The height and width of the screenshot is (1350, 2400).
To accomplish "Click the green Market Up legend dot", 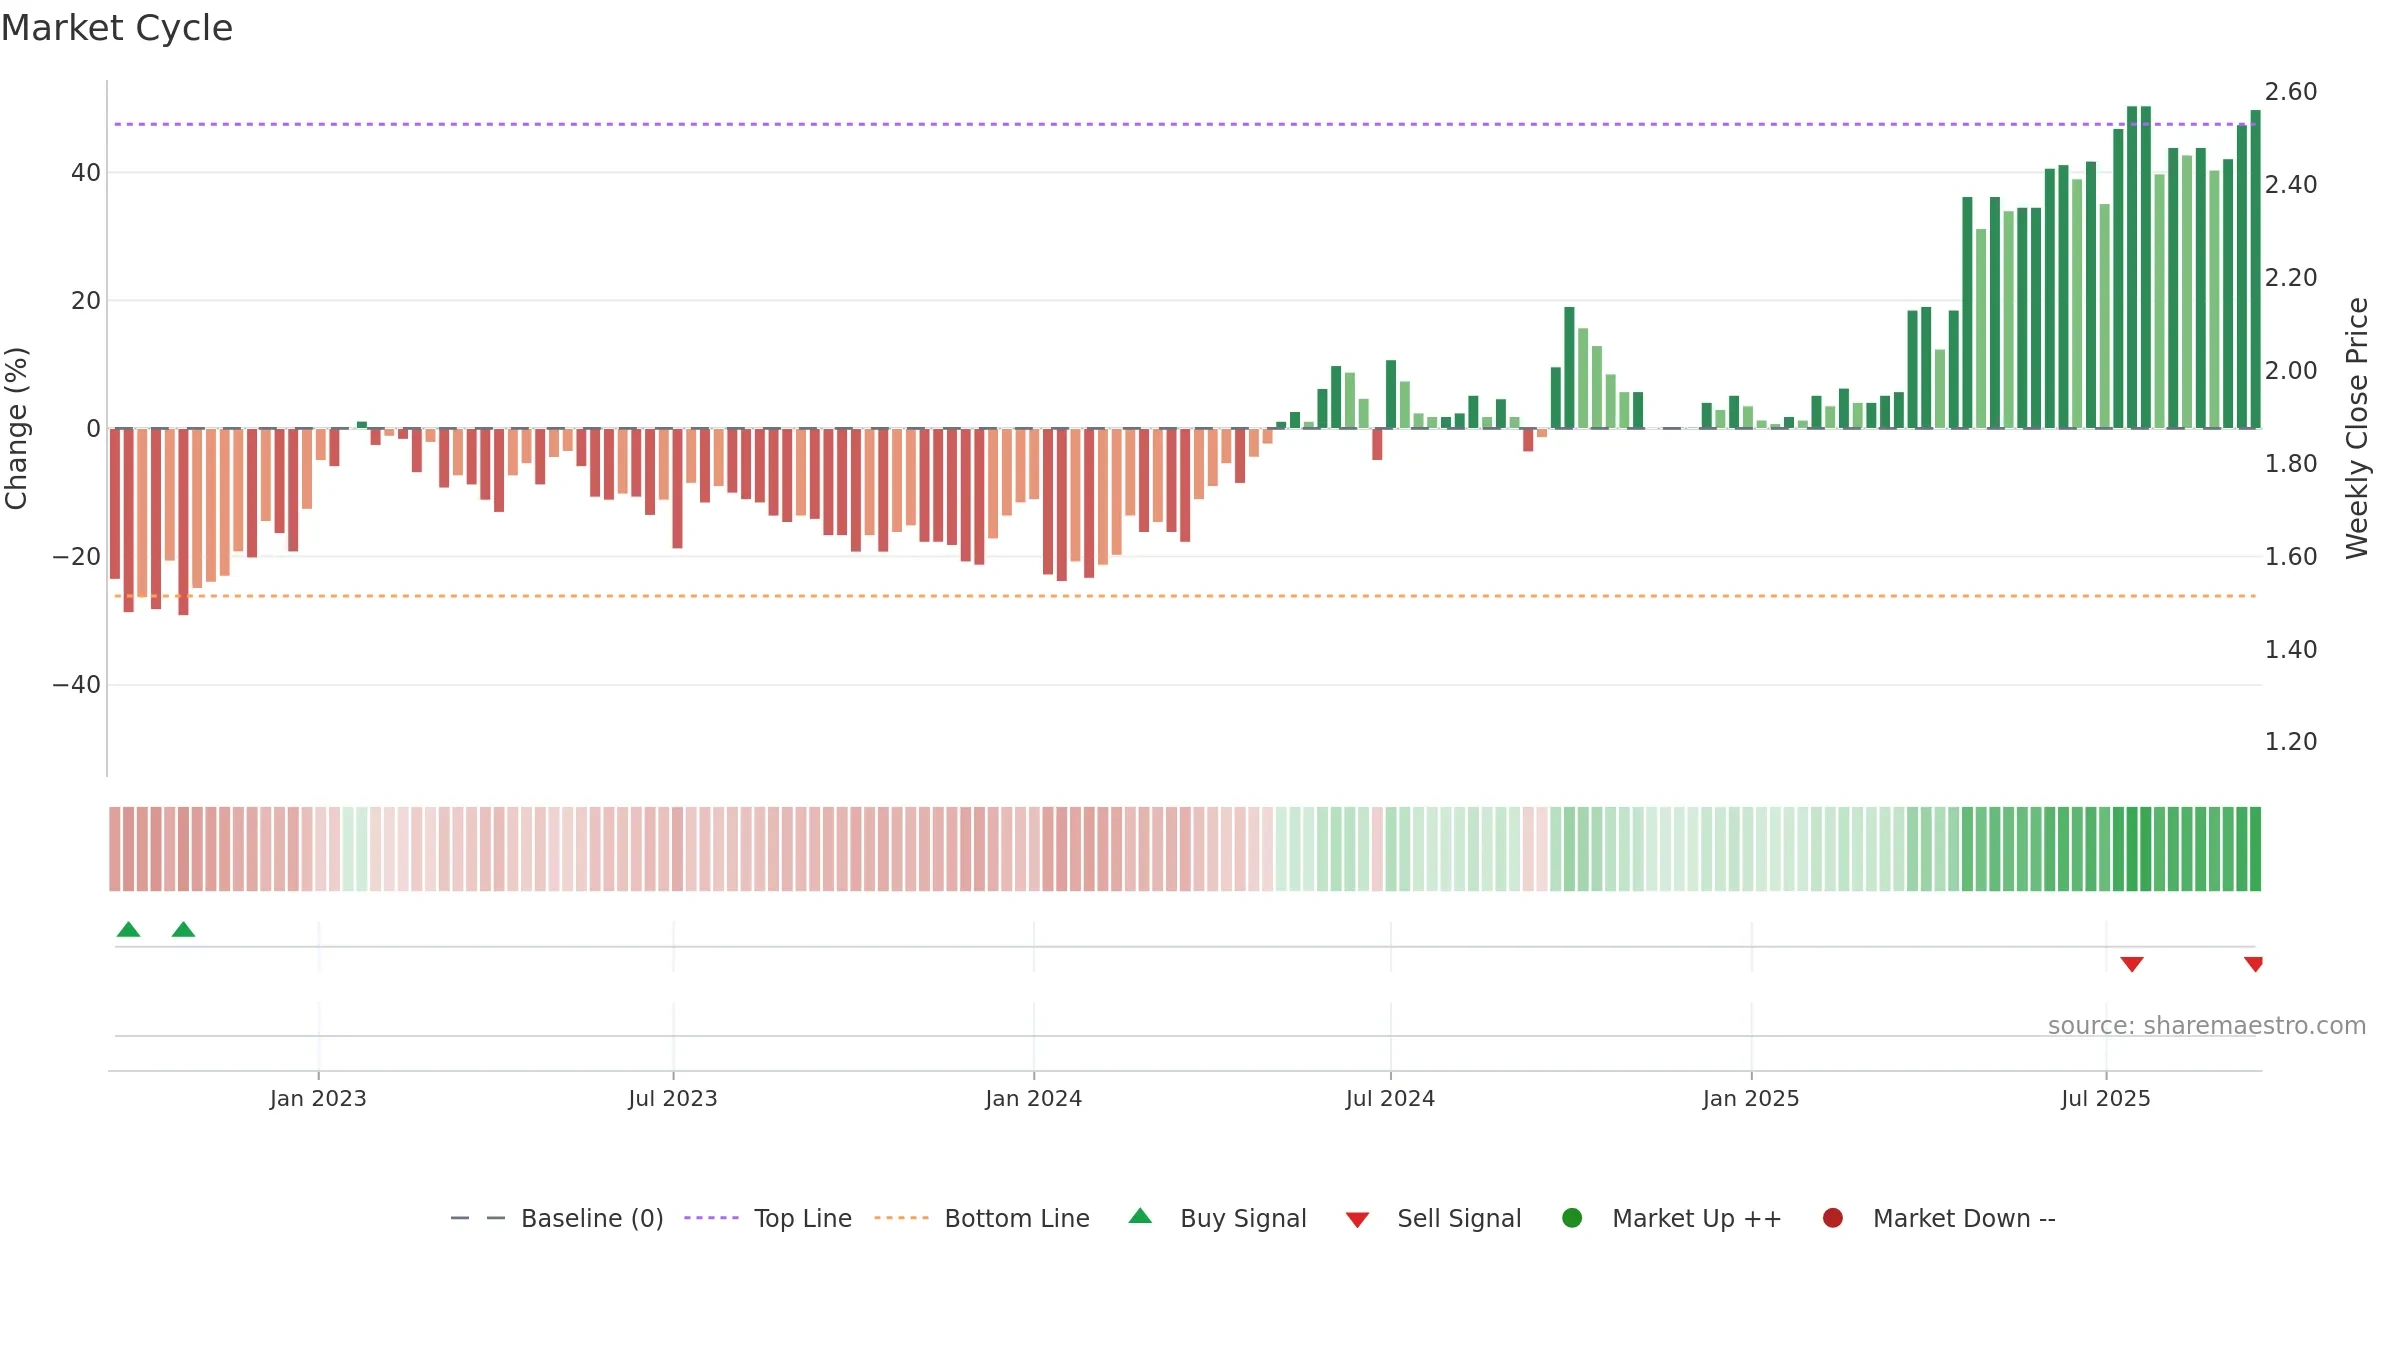I will 1572,1218.
